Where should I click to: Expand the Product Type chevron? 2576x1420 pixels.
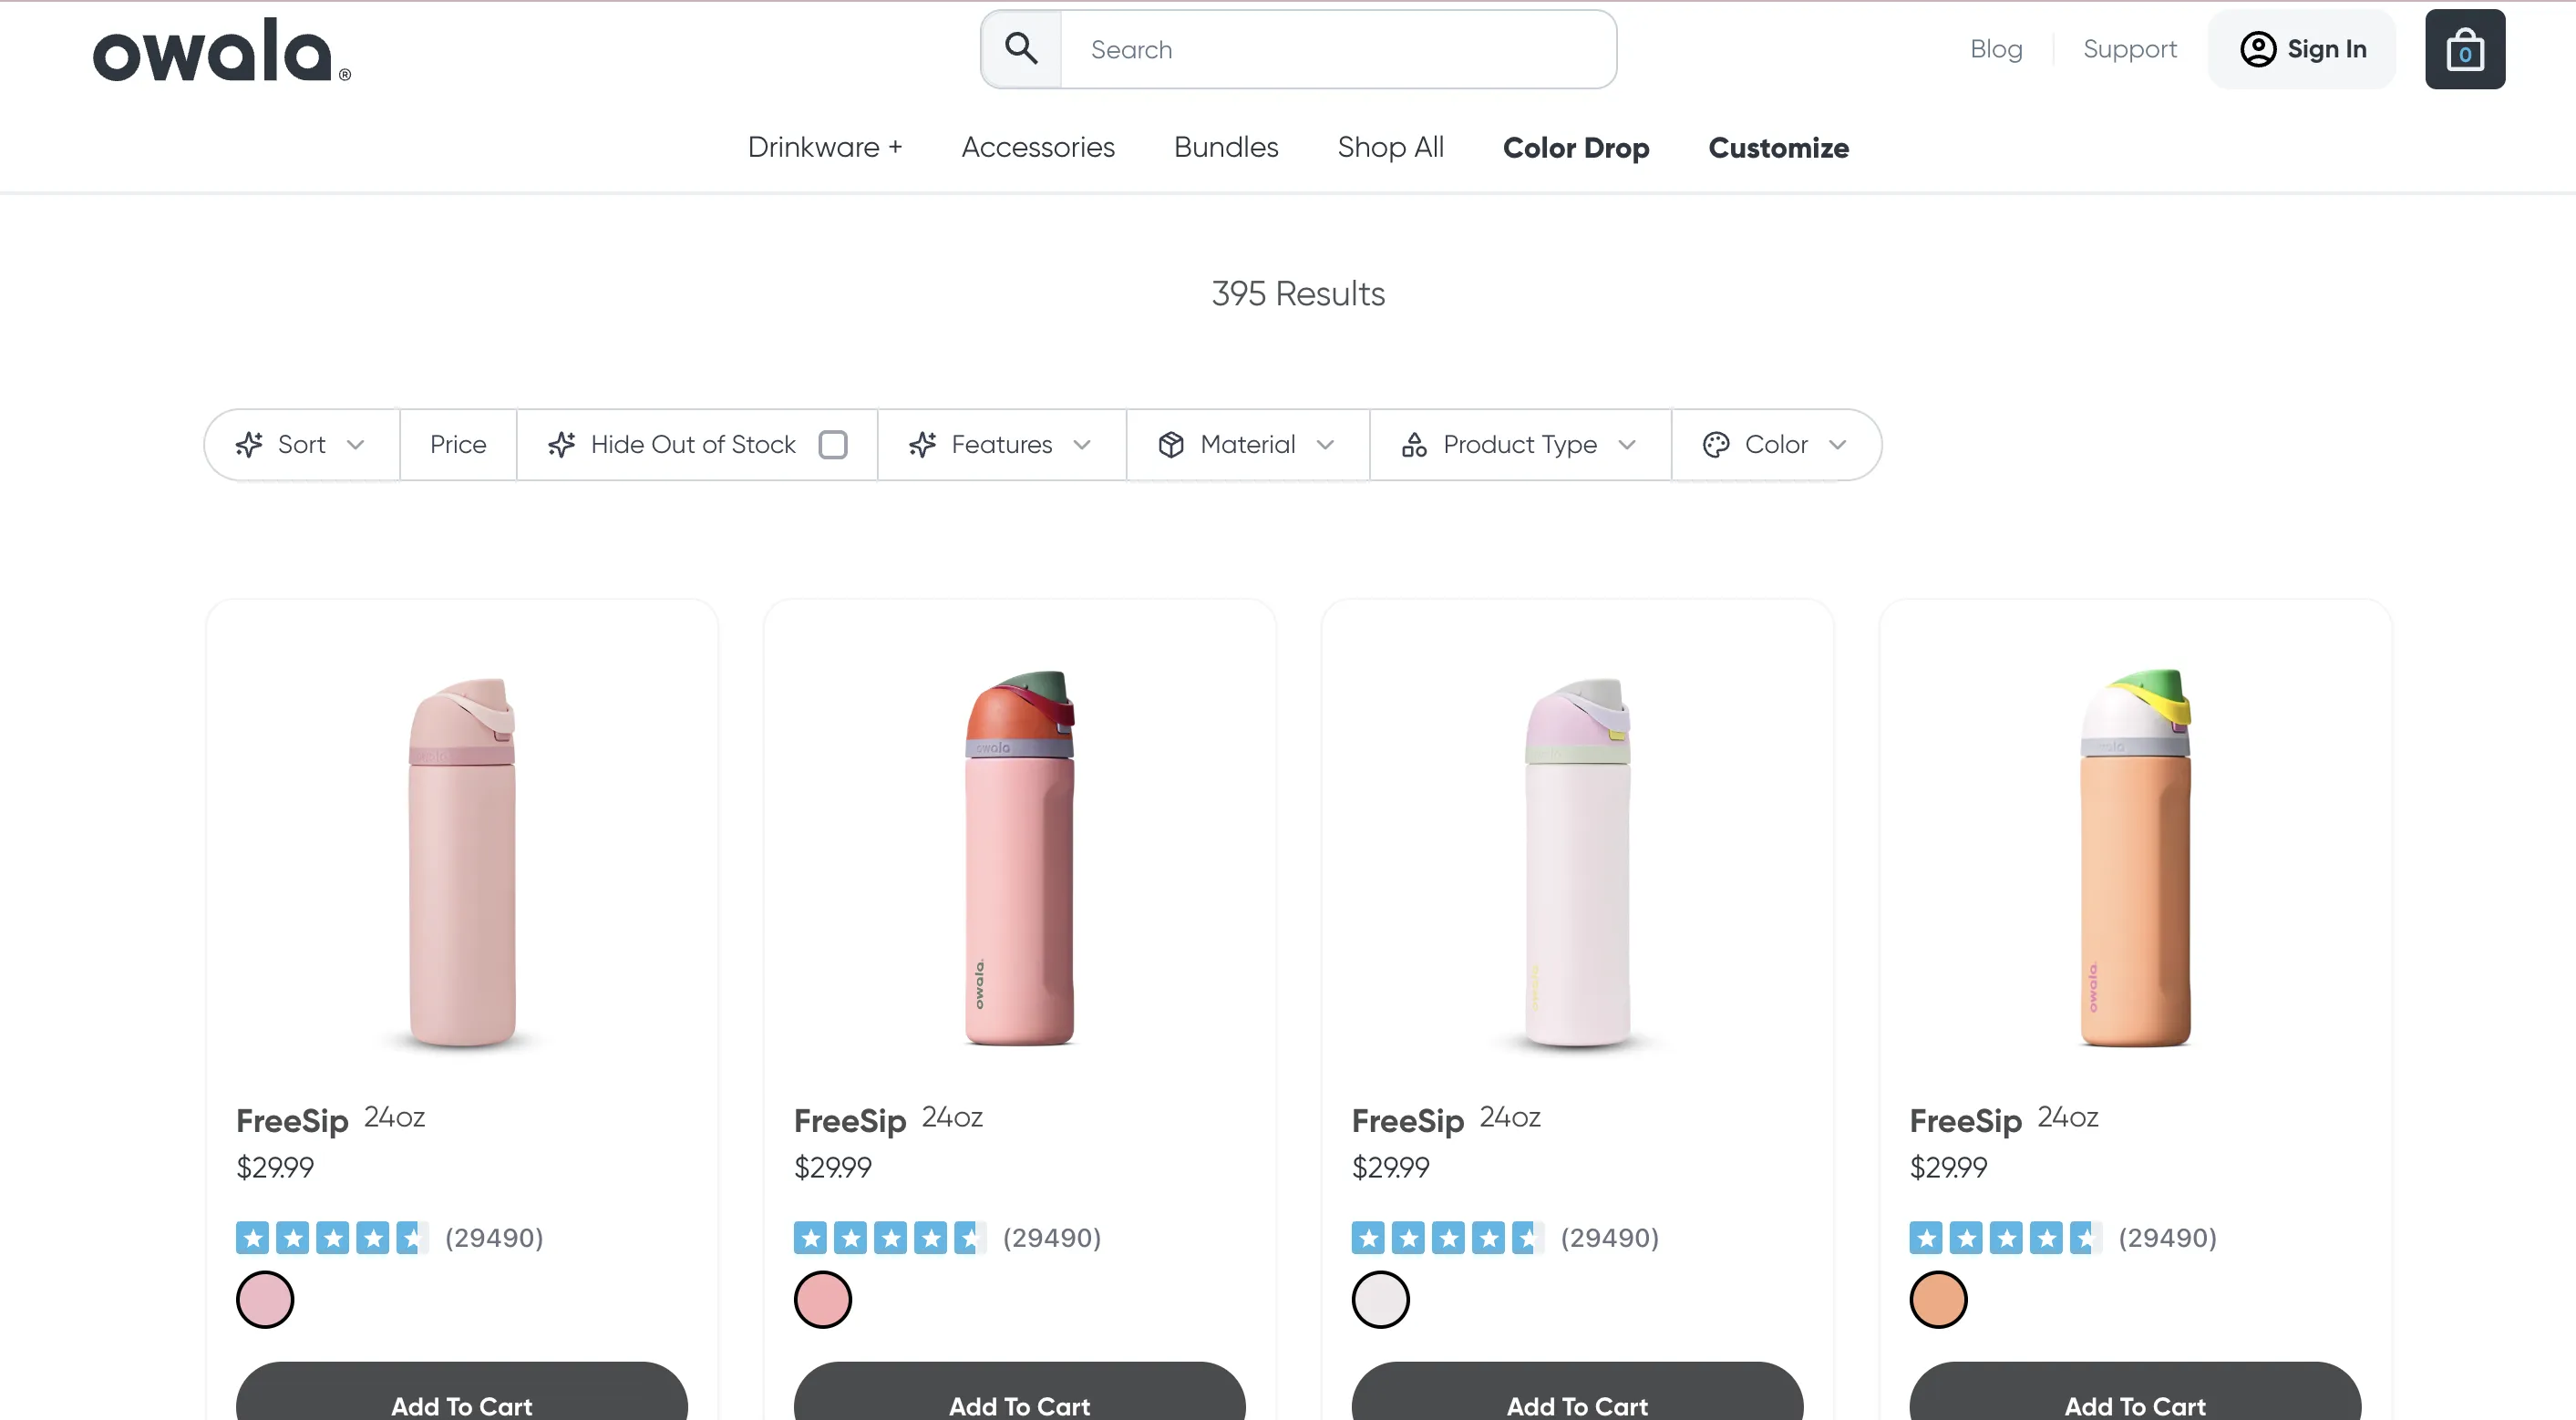pos(1627,445)
